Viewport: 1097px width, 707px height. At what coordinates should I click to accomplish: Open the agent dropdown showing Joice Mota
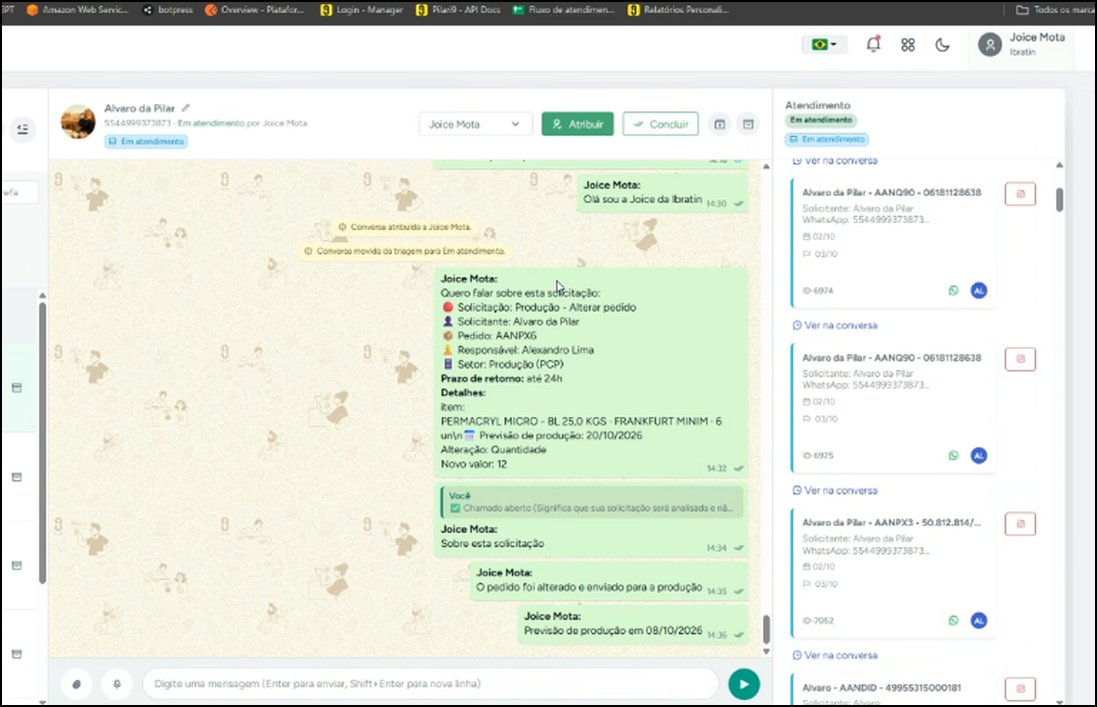point(475,124)
